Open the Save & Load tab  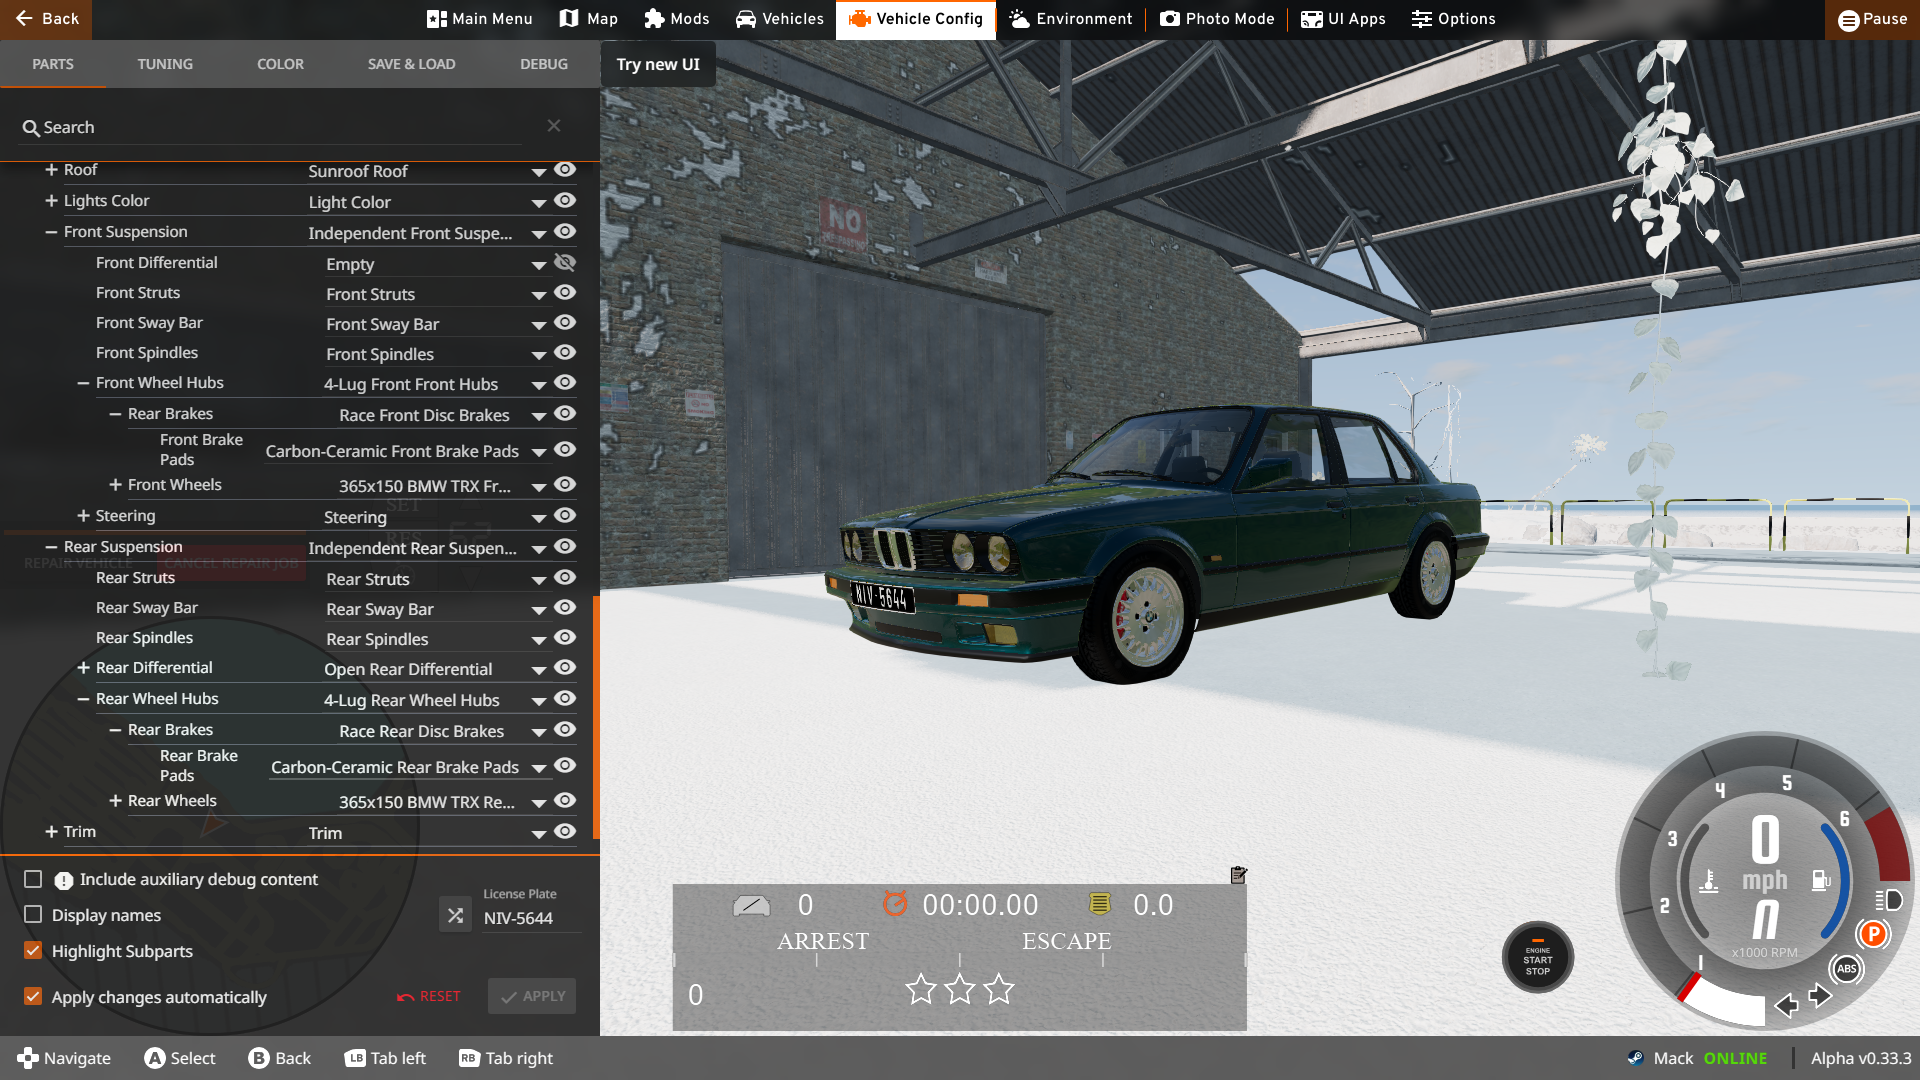coord(411,64)
